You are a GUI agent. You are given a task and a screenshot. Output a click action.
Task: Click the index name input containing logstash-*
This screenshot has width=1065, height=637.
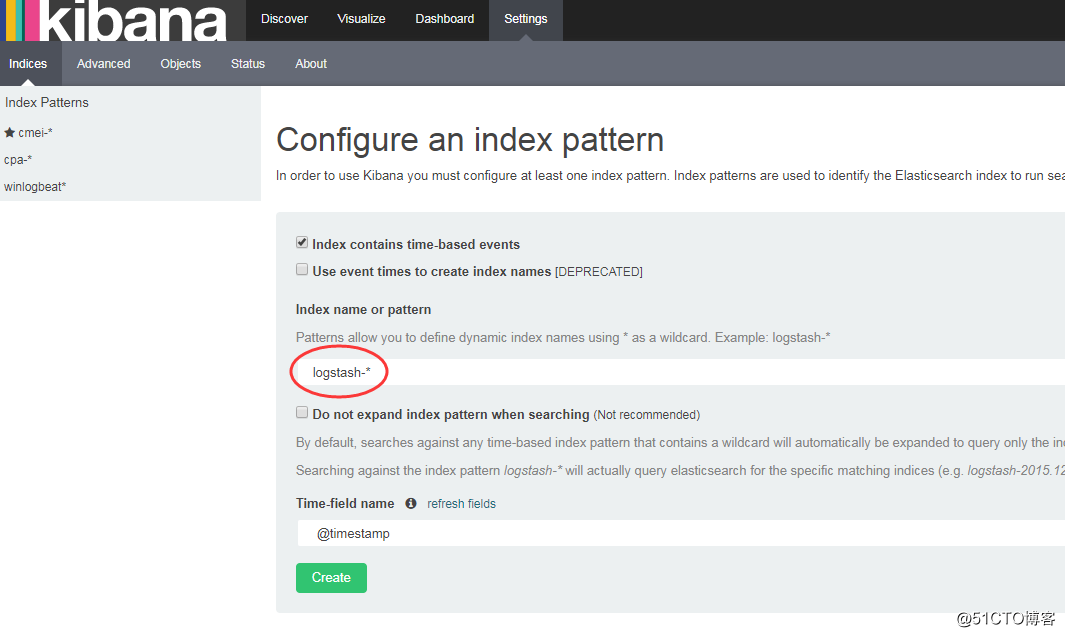click(681, 372)
